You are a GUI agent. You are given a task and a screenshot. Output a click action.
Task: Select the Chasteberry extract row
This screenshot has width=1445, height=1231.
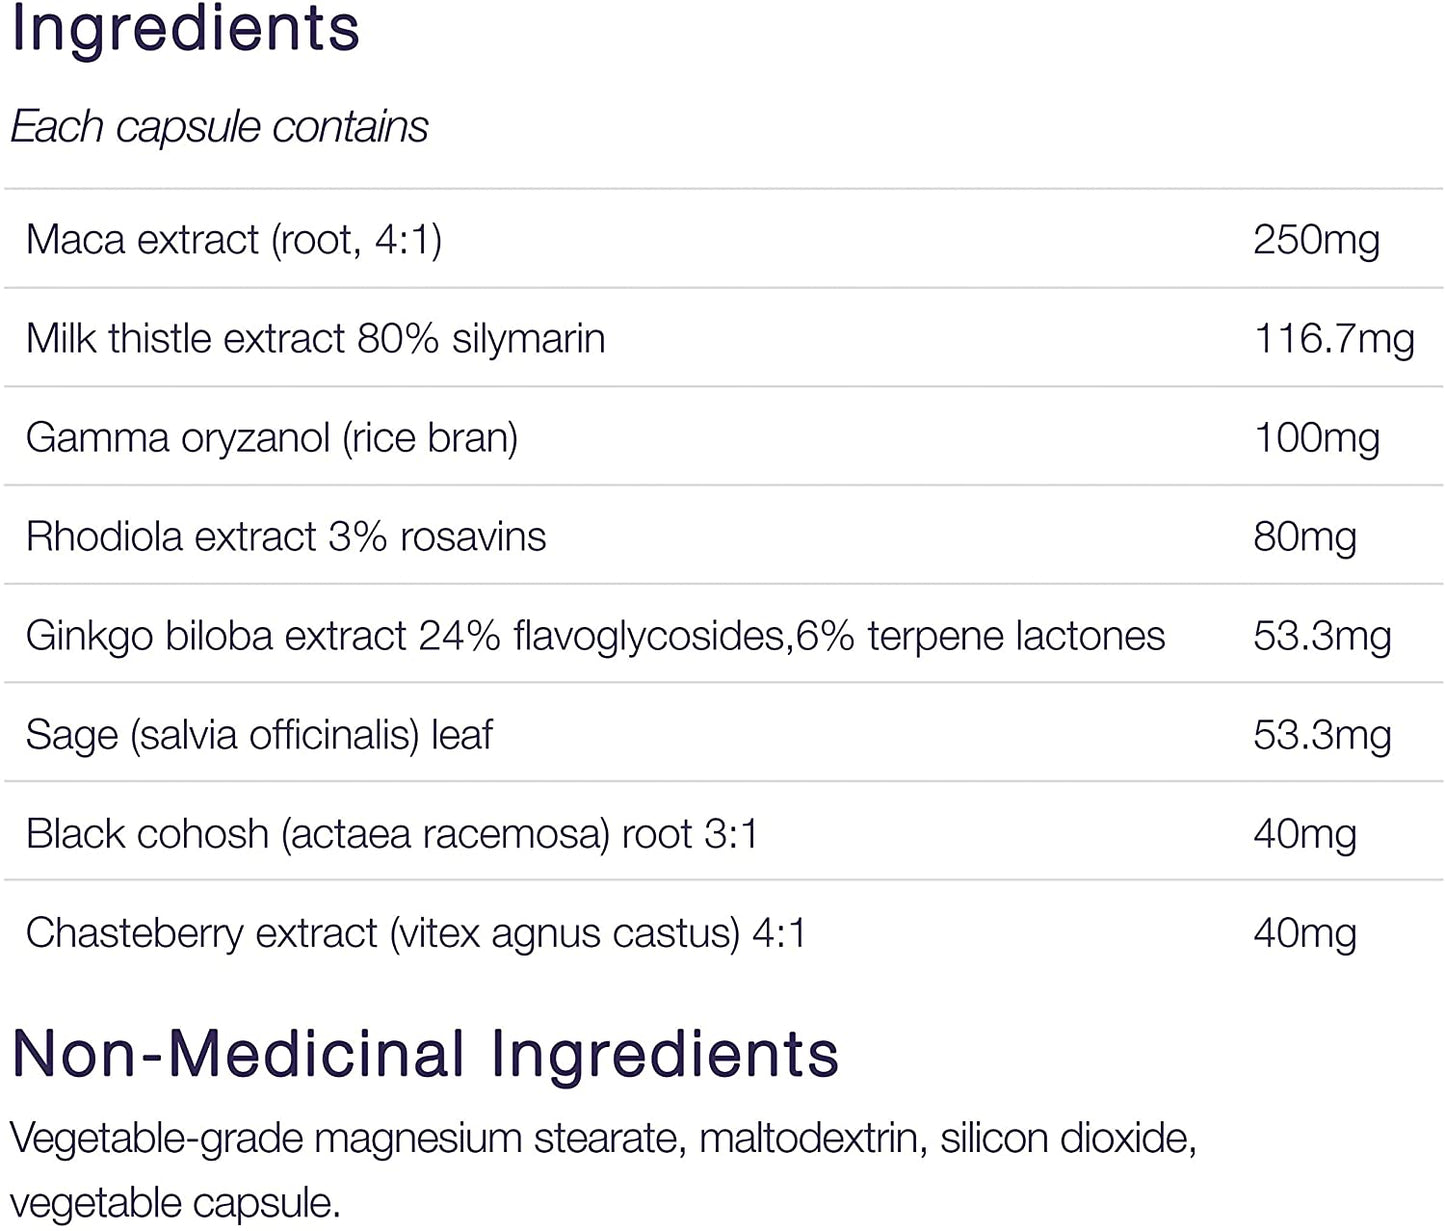415,932
